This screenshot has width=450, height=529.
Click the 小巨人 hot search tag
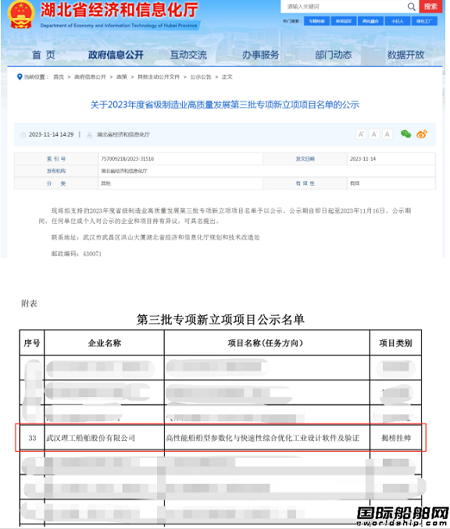pyautogui.click(x=397, y=21)
